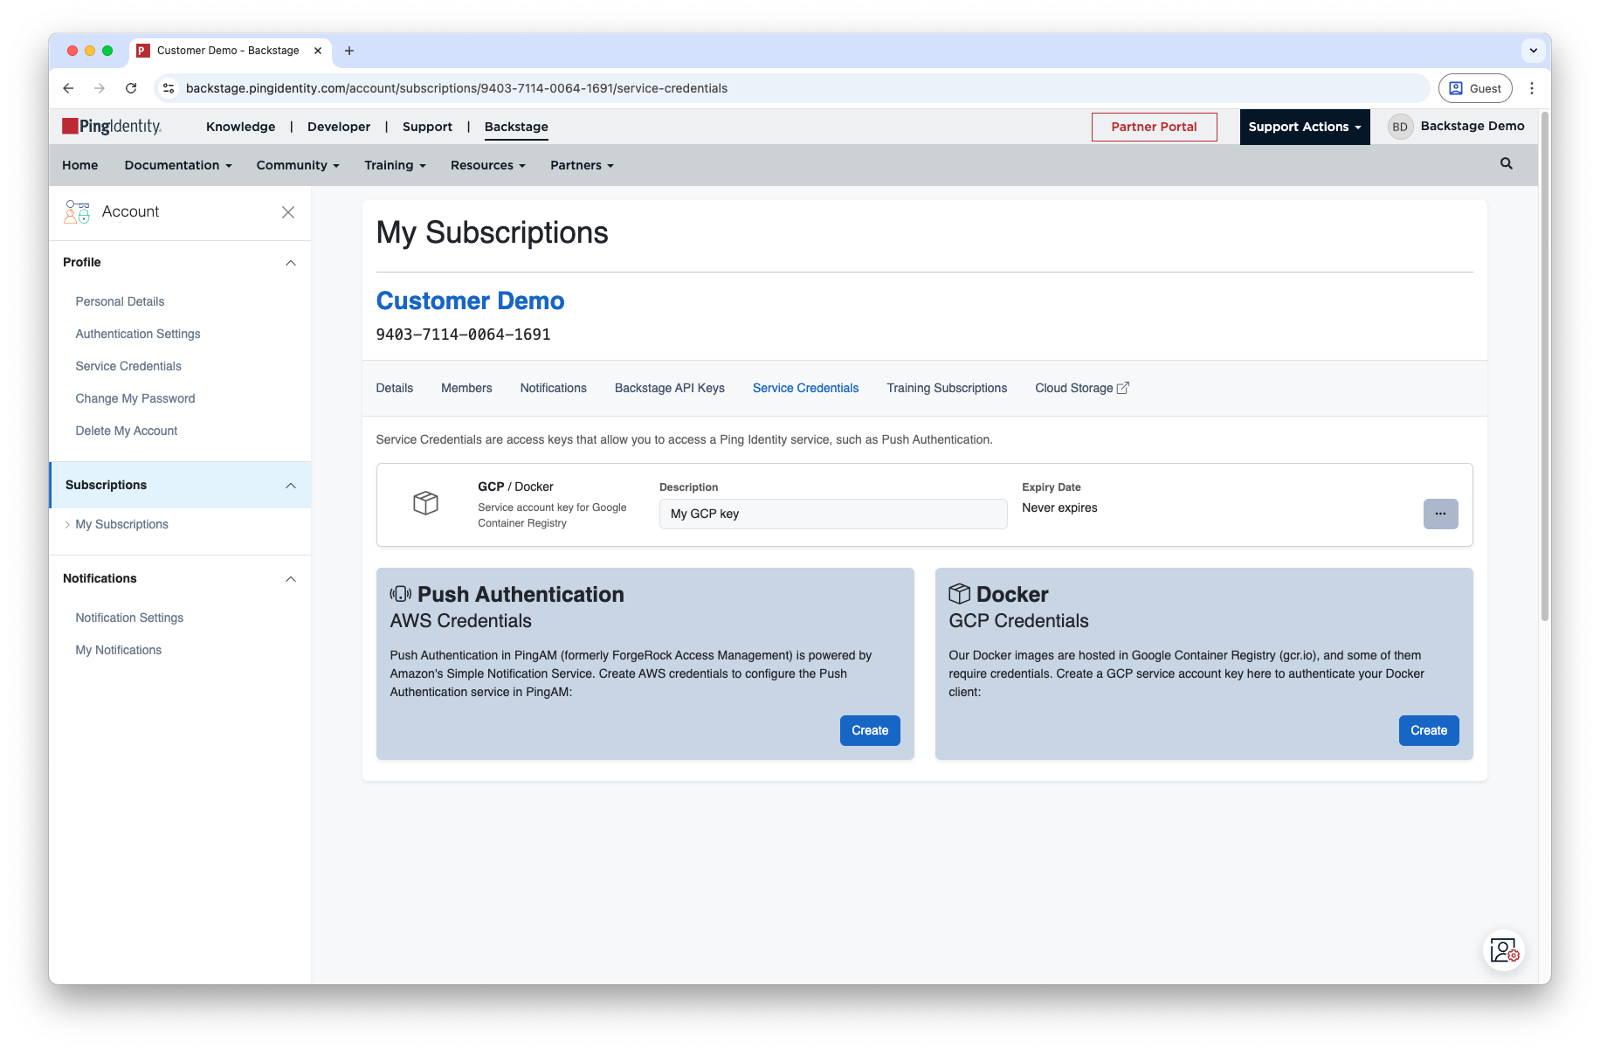
Task: Collapse the Notifications sidebar section
Action: pos(291,579)
